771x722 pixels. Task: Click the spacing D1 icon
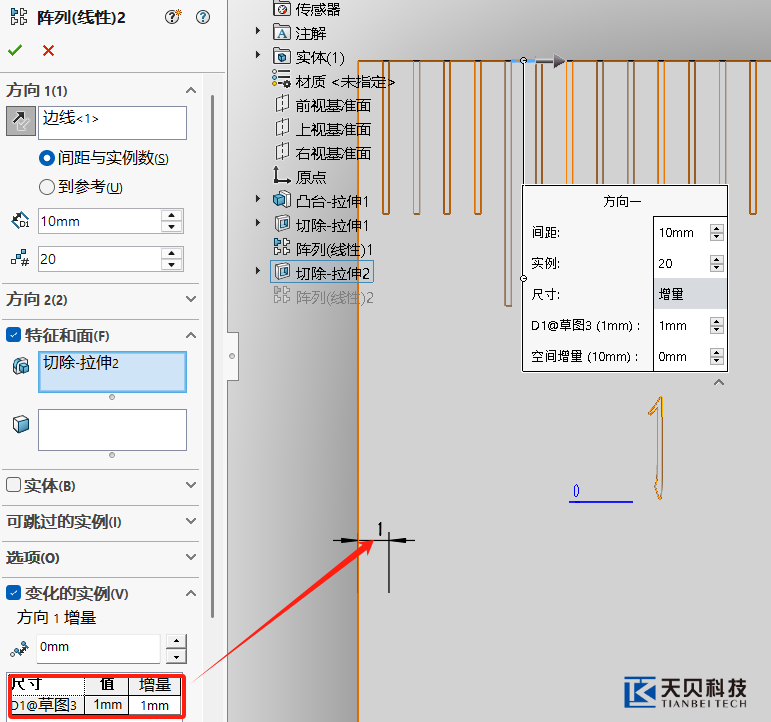pos(20,221)
